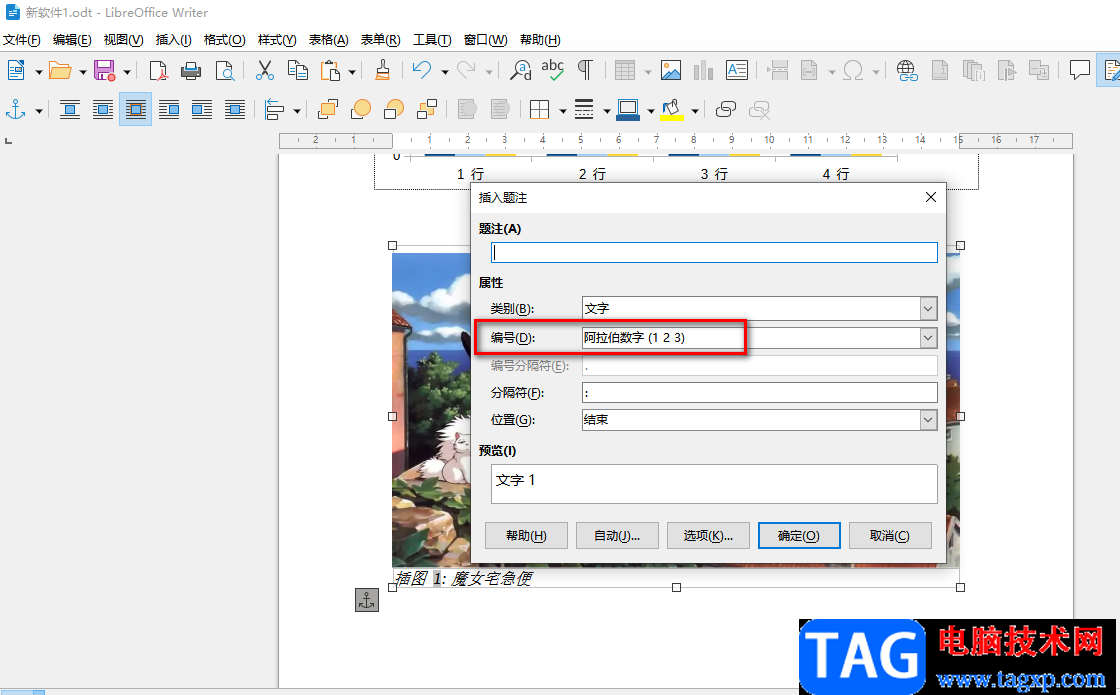
Task: Click the Insert Image icon
Action: coord(671,71)
